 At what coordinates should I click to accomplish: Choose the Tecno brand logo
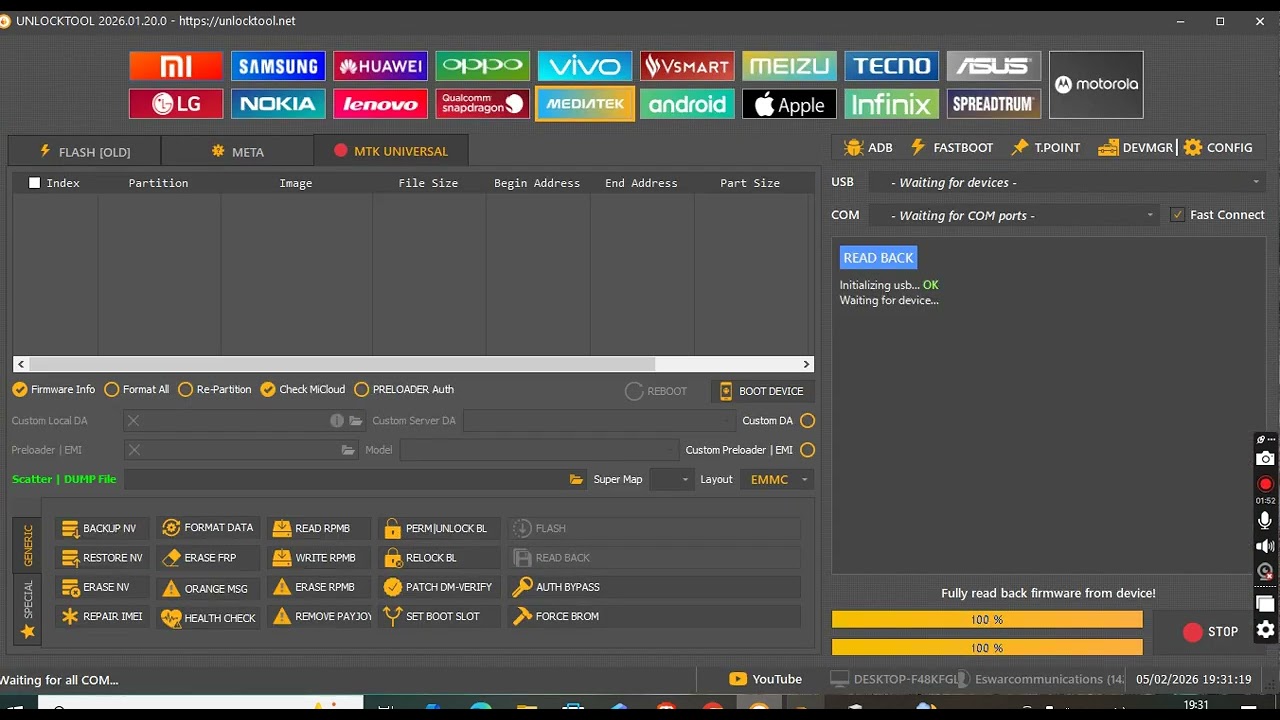(891, 66)
